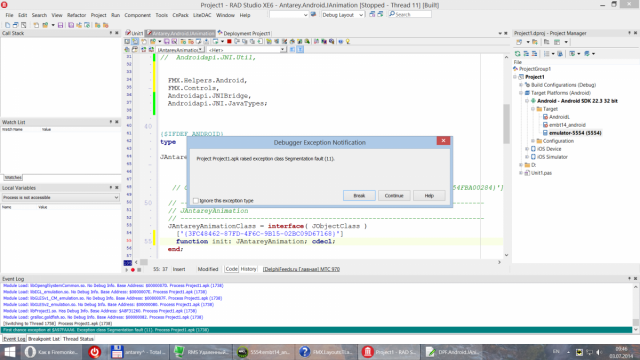Click the Break button in exception dialog
The width and height of the screenshot is (640, 360).
(x=359, y=196)
